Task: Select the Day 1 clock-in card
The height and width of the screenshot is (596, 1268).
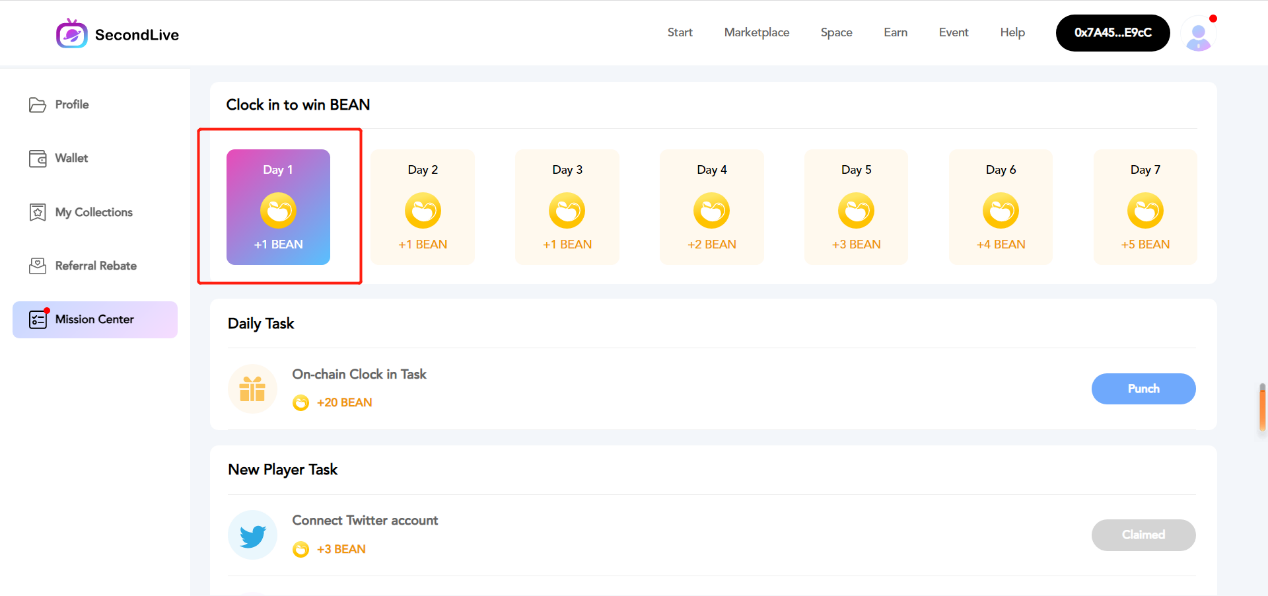Action: 278,207
